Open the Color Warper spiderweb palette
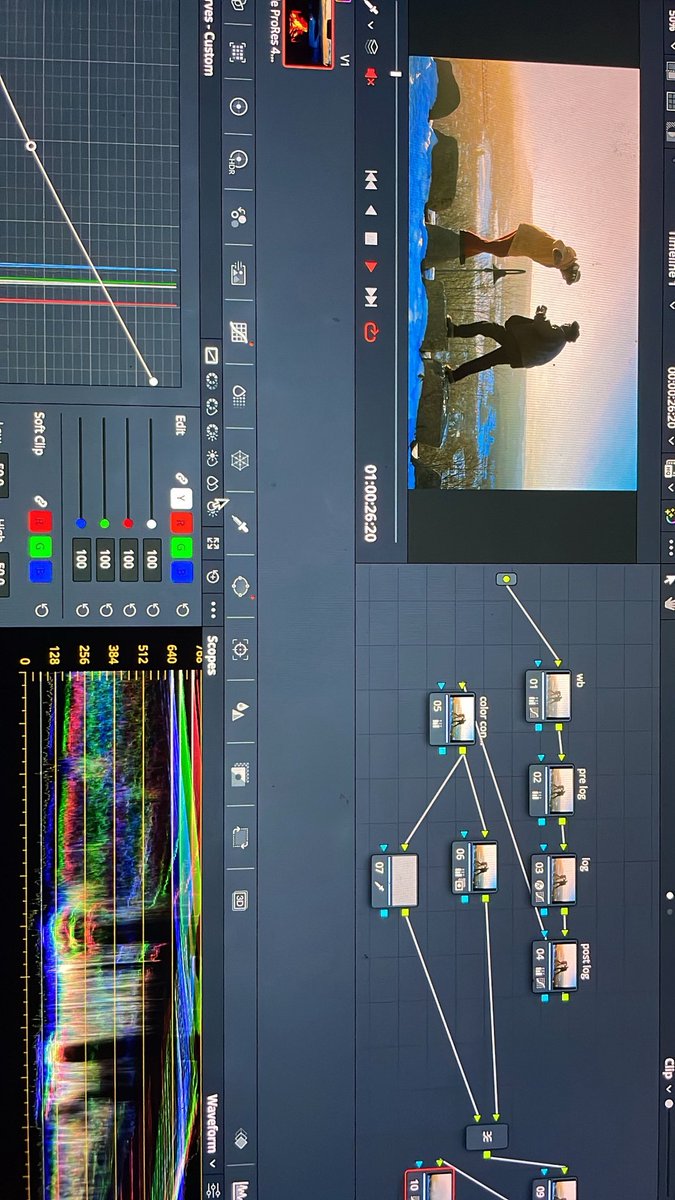The width and height of the screenshot is (675, 1200). pyautogui.click(x=240, y=460)
